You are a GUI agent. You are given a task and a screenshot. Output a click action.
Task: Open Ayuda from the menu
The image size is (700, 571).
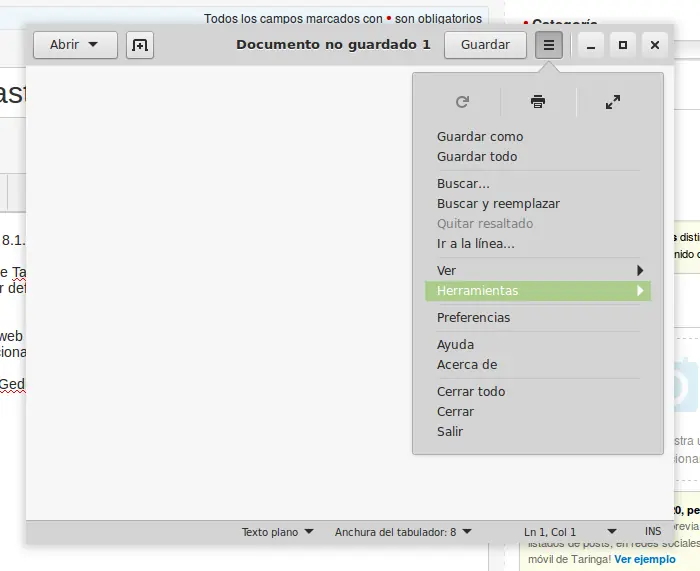tap(538, 345)
